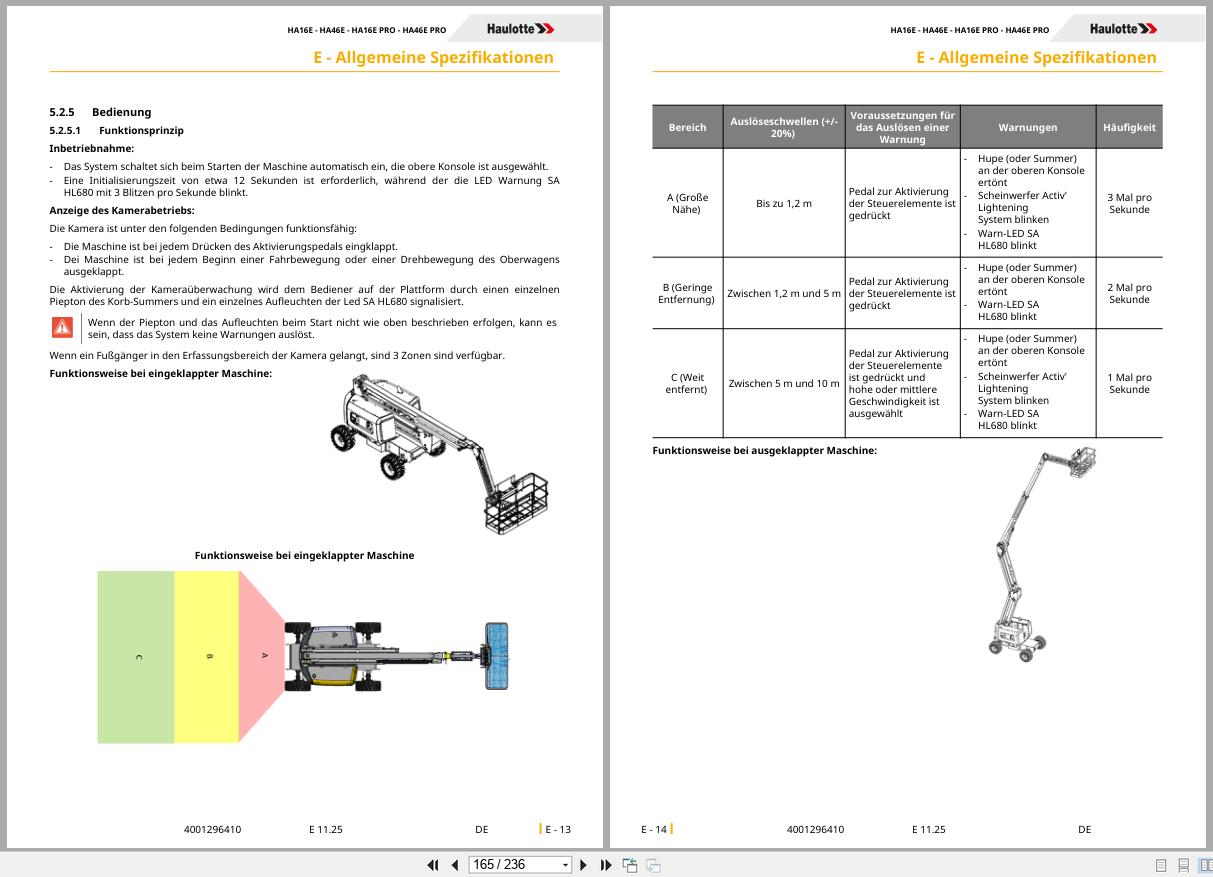Jump to last page button

click(x=606, y=865)
